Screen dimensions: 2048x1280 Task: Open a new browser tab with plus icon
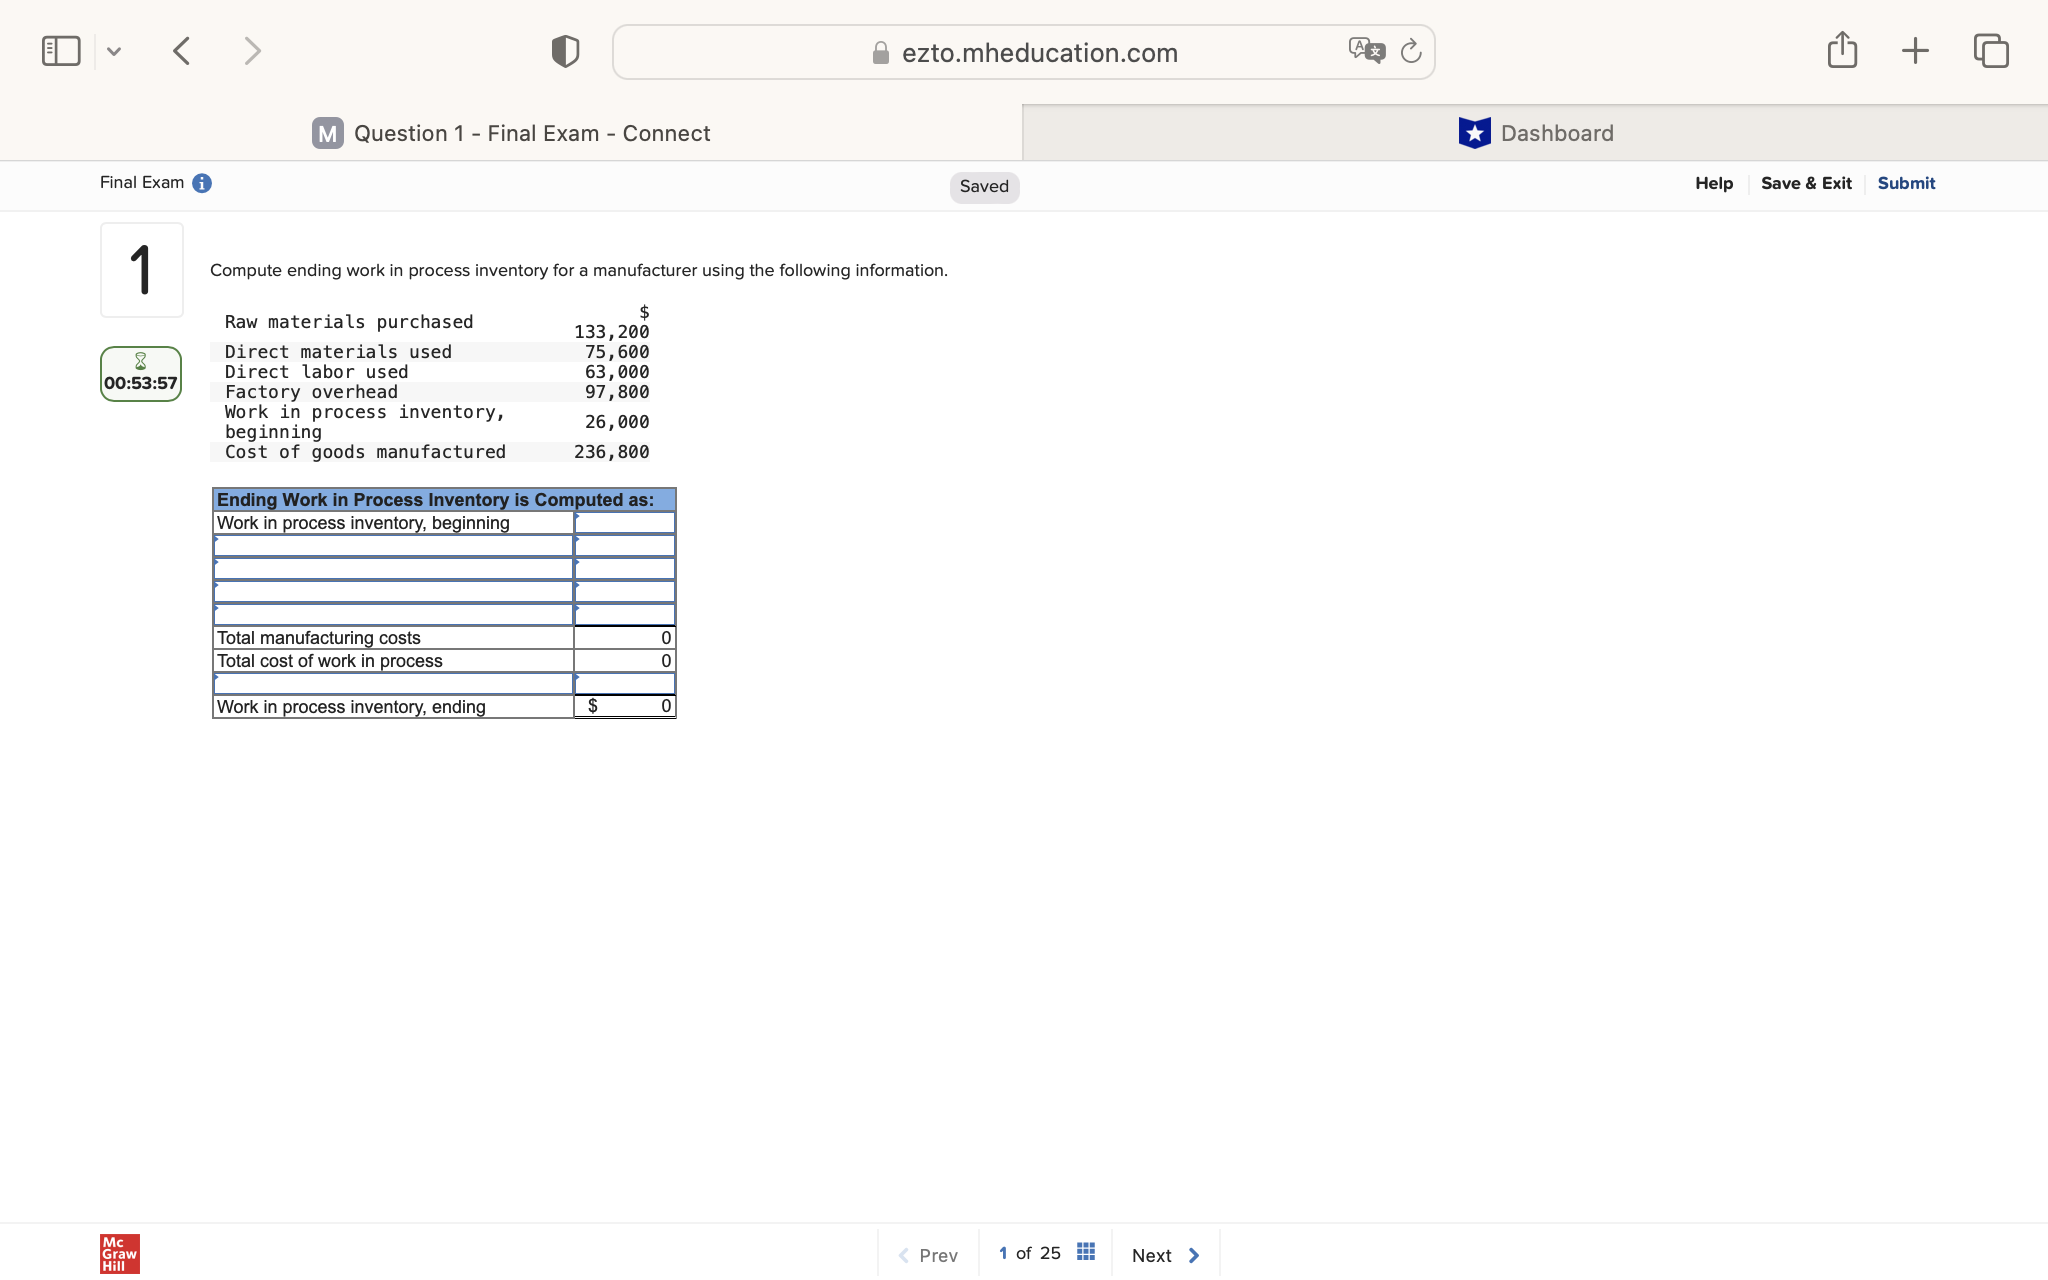pyautogui.click(x=1916, y=49)
